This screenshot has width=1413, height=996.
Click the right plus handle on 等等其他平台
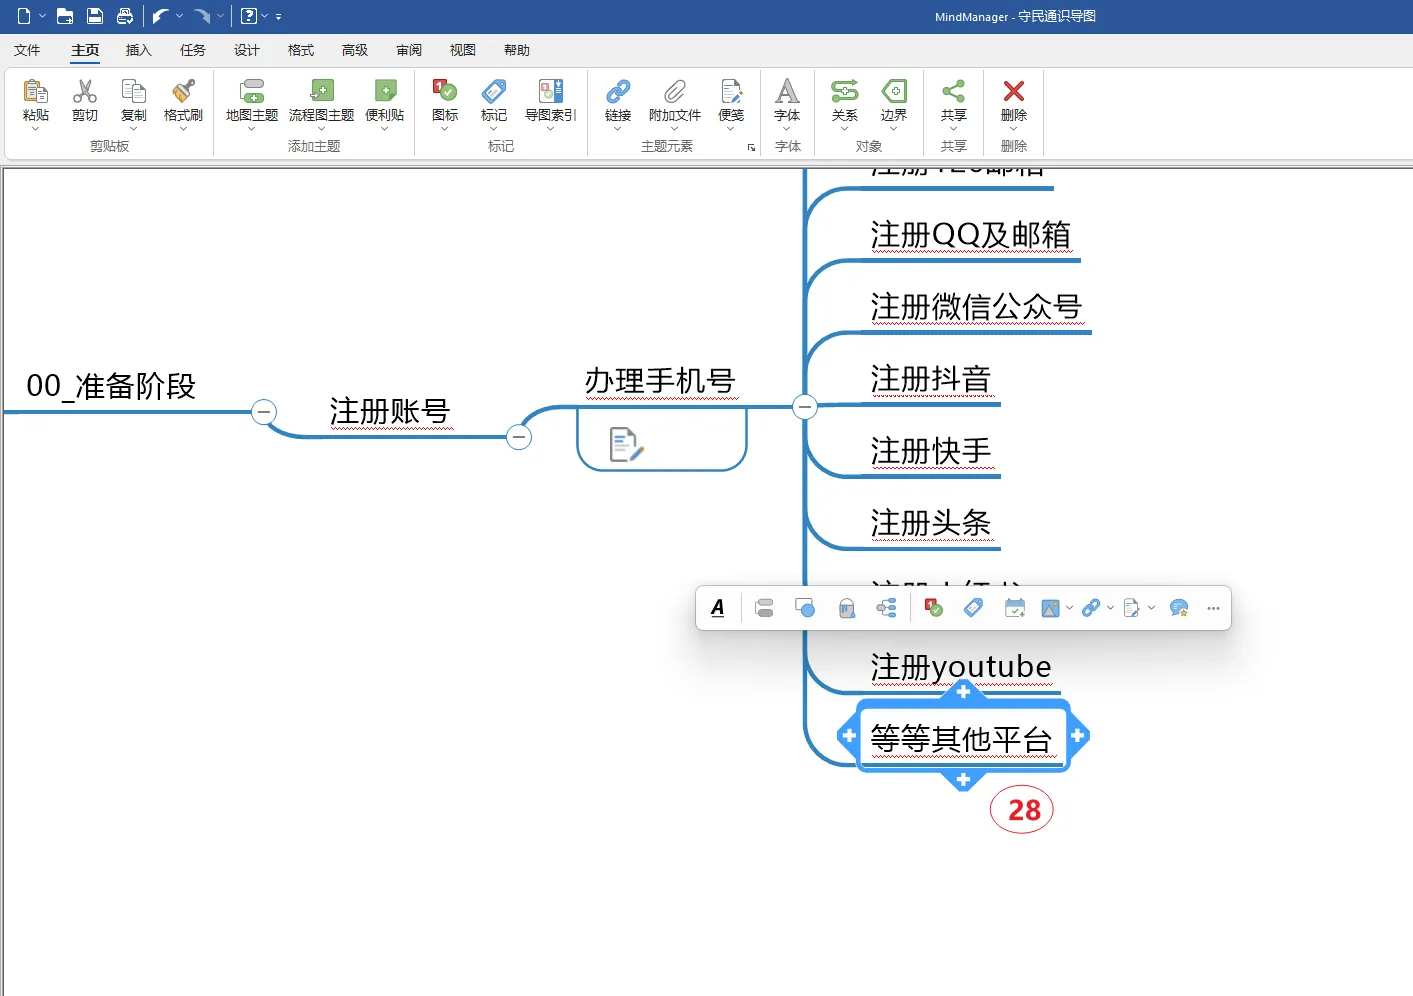tap(1078, 736)
